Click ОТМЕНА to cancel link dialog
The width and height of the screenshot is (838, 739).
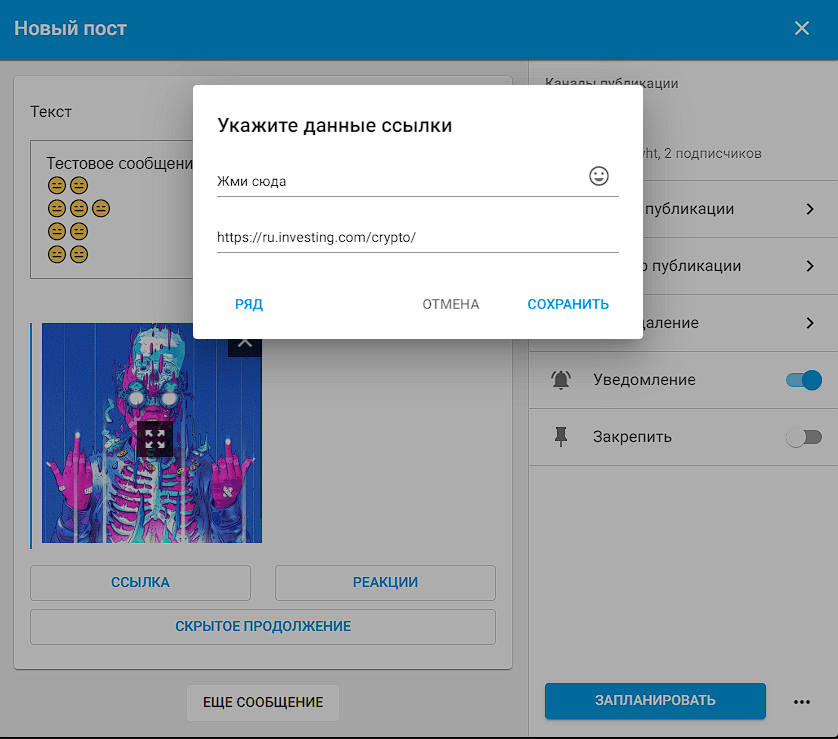pos(450,304)
